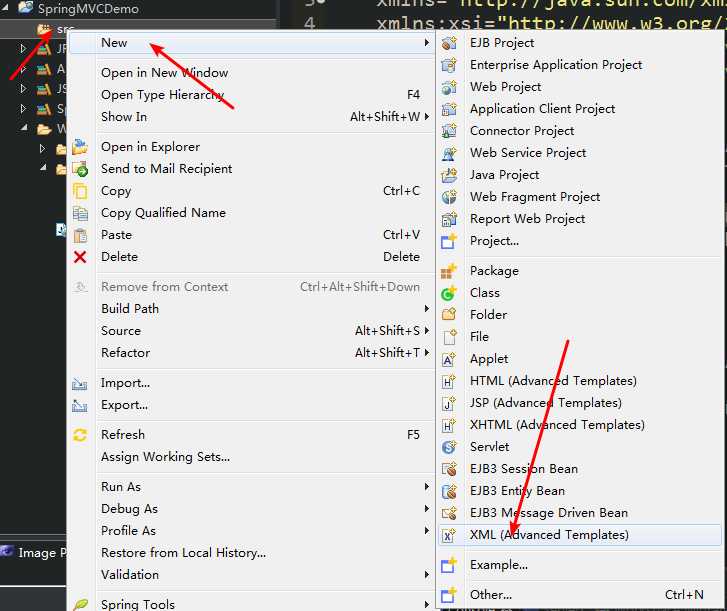
Task: Click the Java Project folder icon
Action: tap(449, 175)
